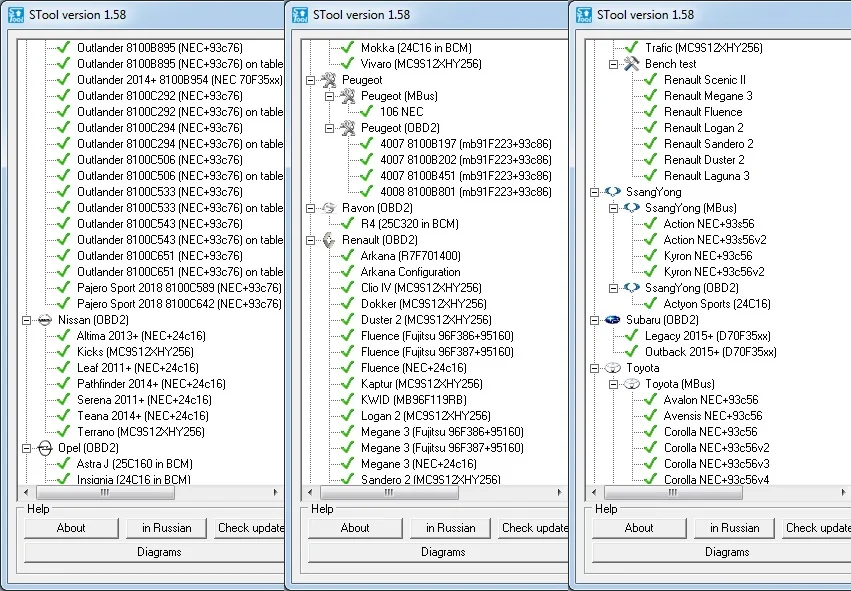Click the STool app icon in middle window title
851x591 pixels.
point(300,15)
